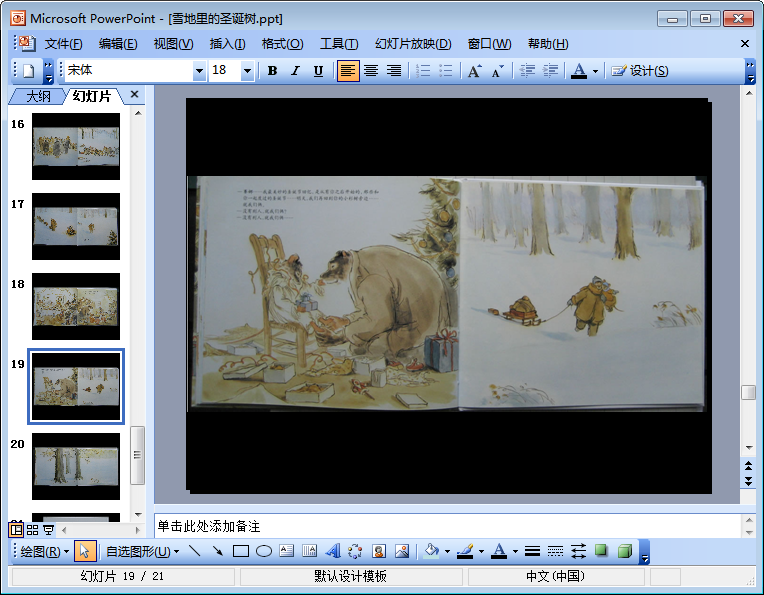Click the 设计 design button
Viewport: 764px width, 595px height.
(x=640, y=71)
